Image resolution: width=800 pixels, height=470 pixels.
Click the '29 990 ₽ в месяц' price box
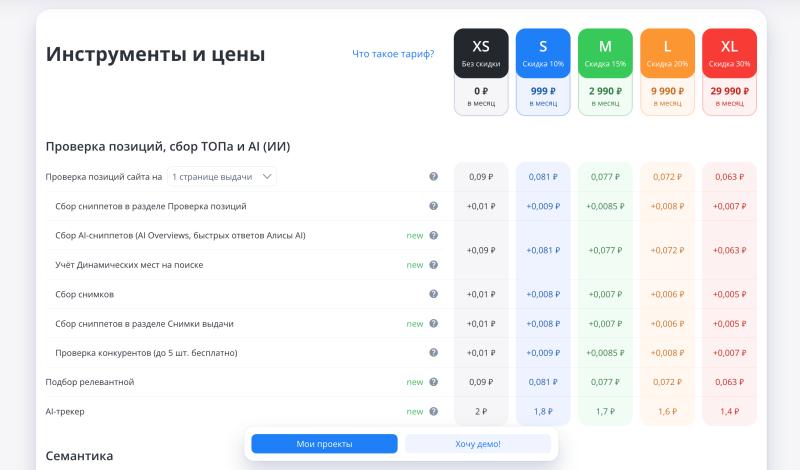729,96
